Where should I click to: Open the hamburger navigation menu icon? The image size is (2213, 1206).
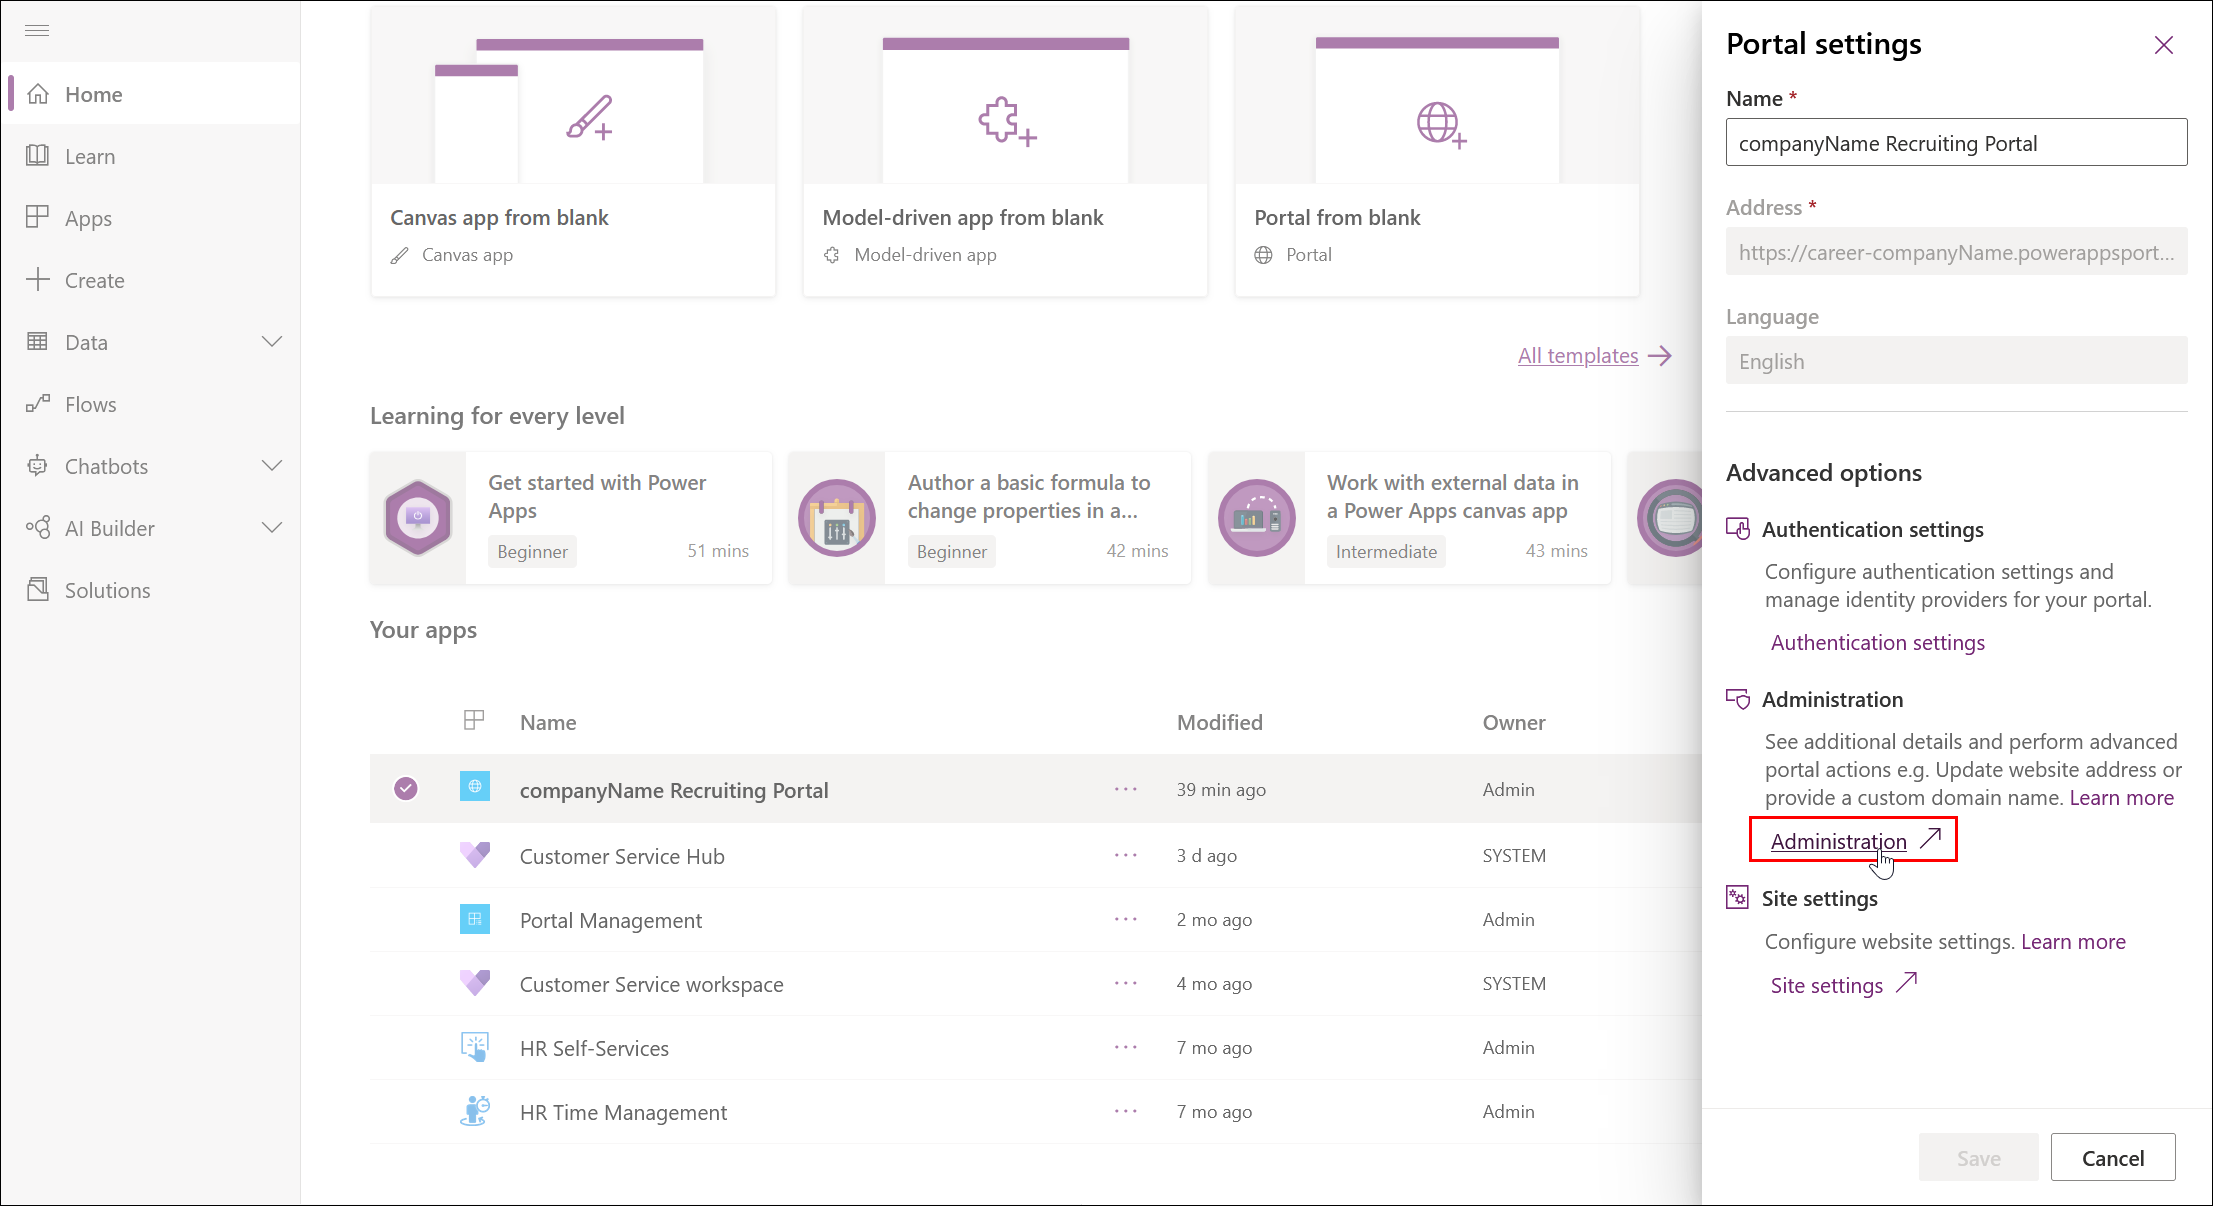point(37,31)
